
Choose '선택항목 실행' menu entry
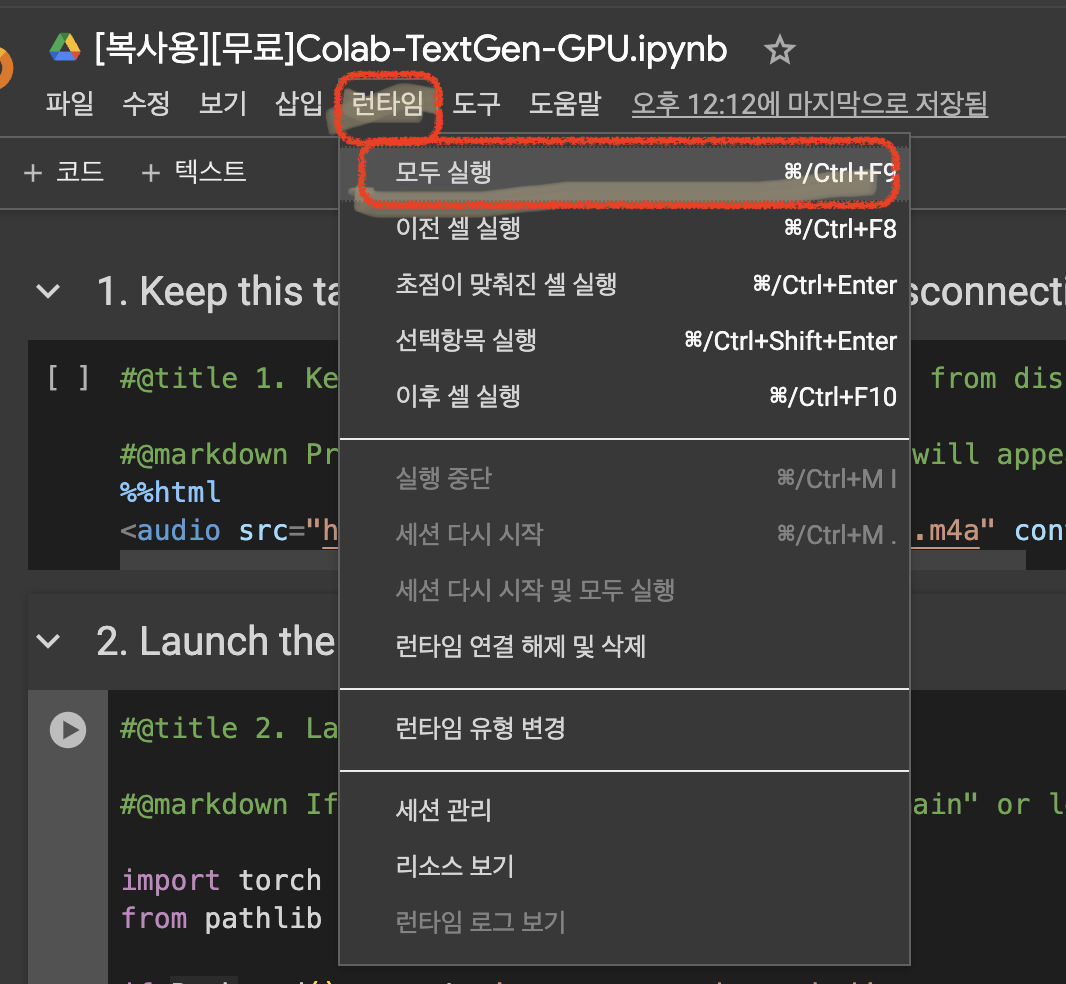click(625, 341)
